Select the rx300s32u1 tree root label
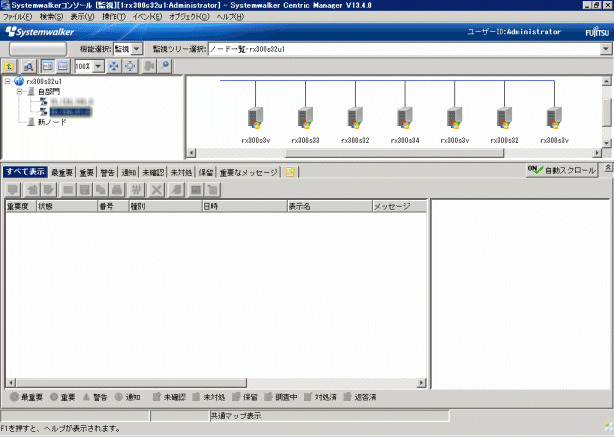This screenshot has height=437, width=614. (44, 81)
